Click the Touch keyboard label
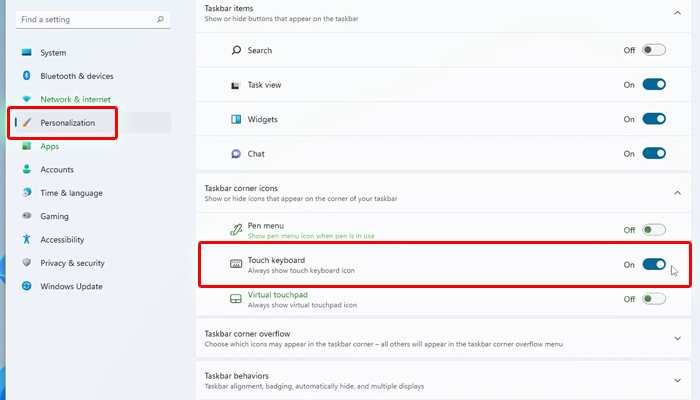Image resolution: width=700 pixels, height=400 pixels. tap(276, 260)
